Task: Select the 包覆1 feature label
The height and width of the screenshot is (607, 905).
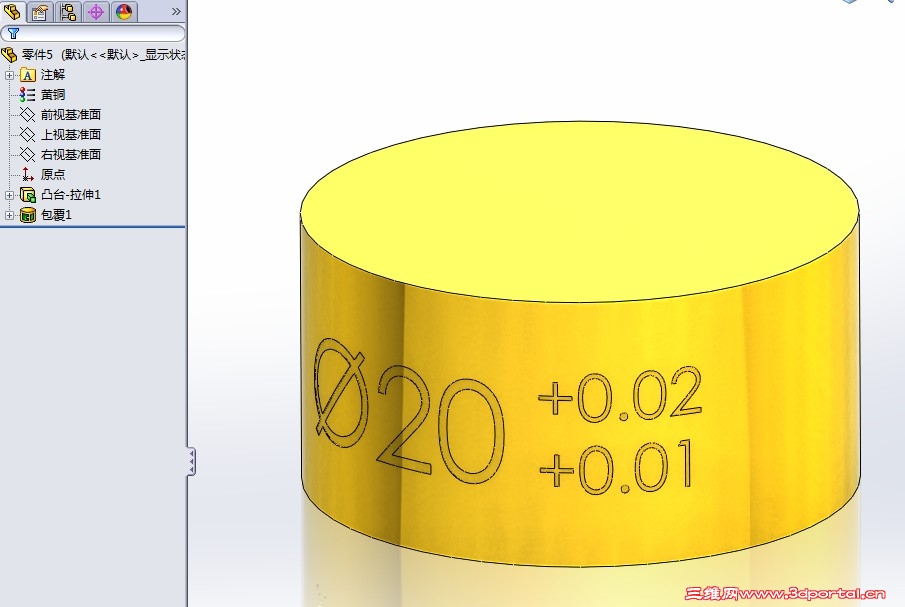Action: (56, 215)
